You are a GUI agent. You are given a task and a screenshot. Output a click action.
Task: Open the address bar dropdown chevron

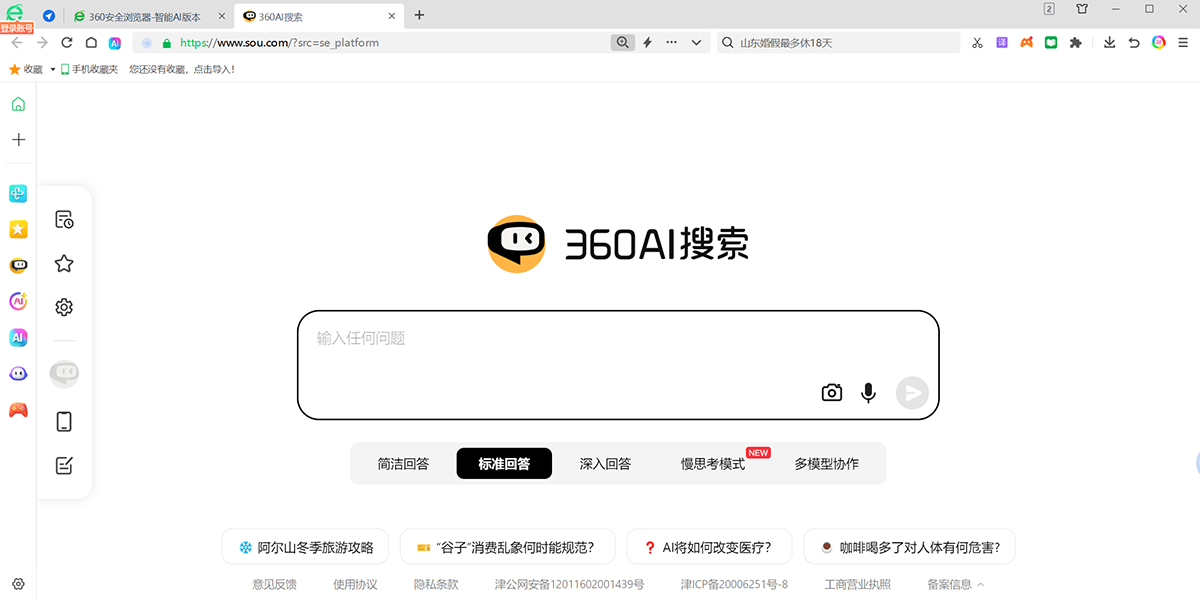696,42
